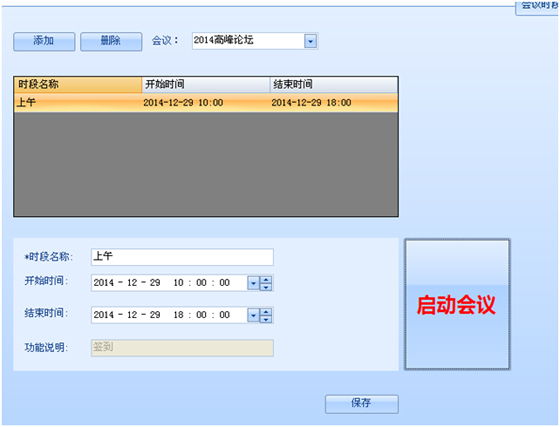Open the 会议 dropdown arrow
This screenshot has width=560, height=427.
[310, 41]
